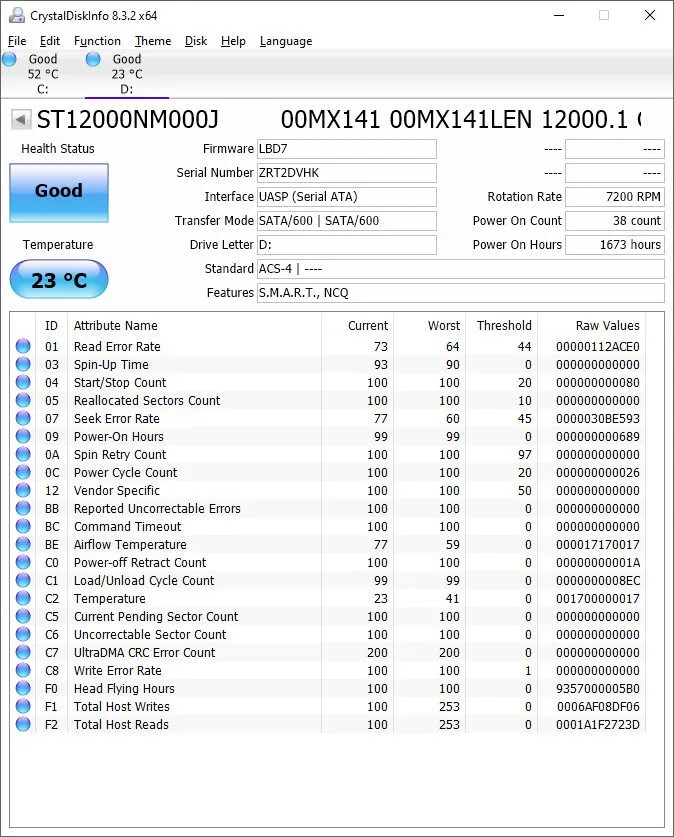Click the ST12000NM000J disk model title
This screenshot has width=674, height=837.
(128, 120)
